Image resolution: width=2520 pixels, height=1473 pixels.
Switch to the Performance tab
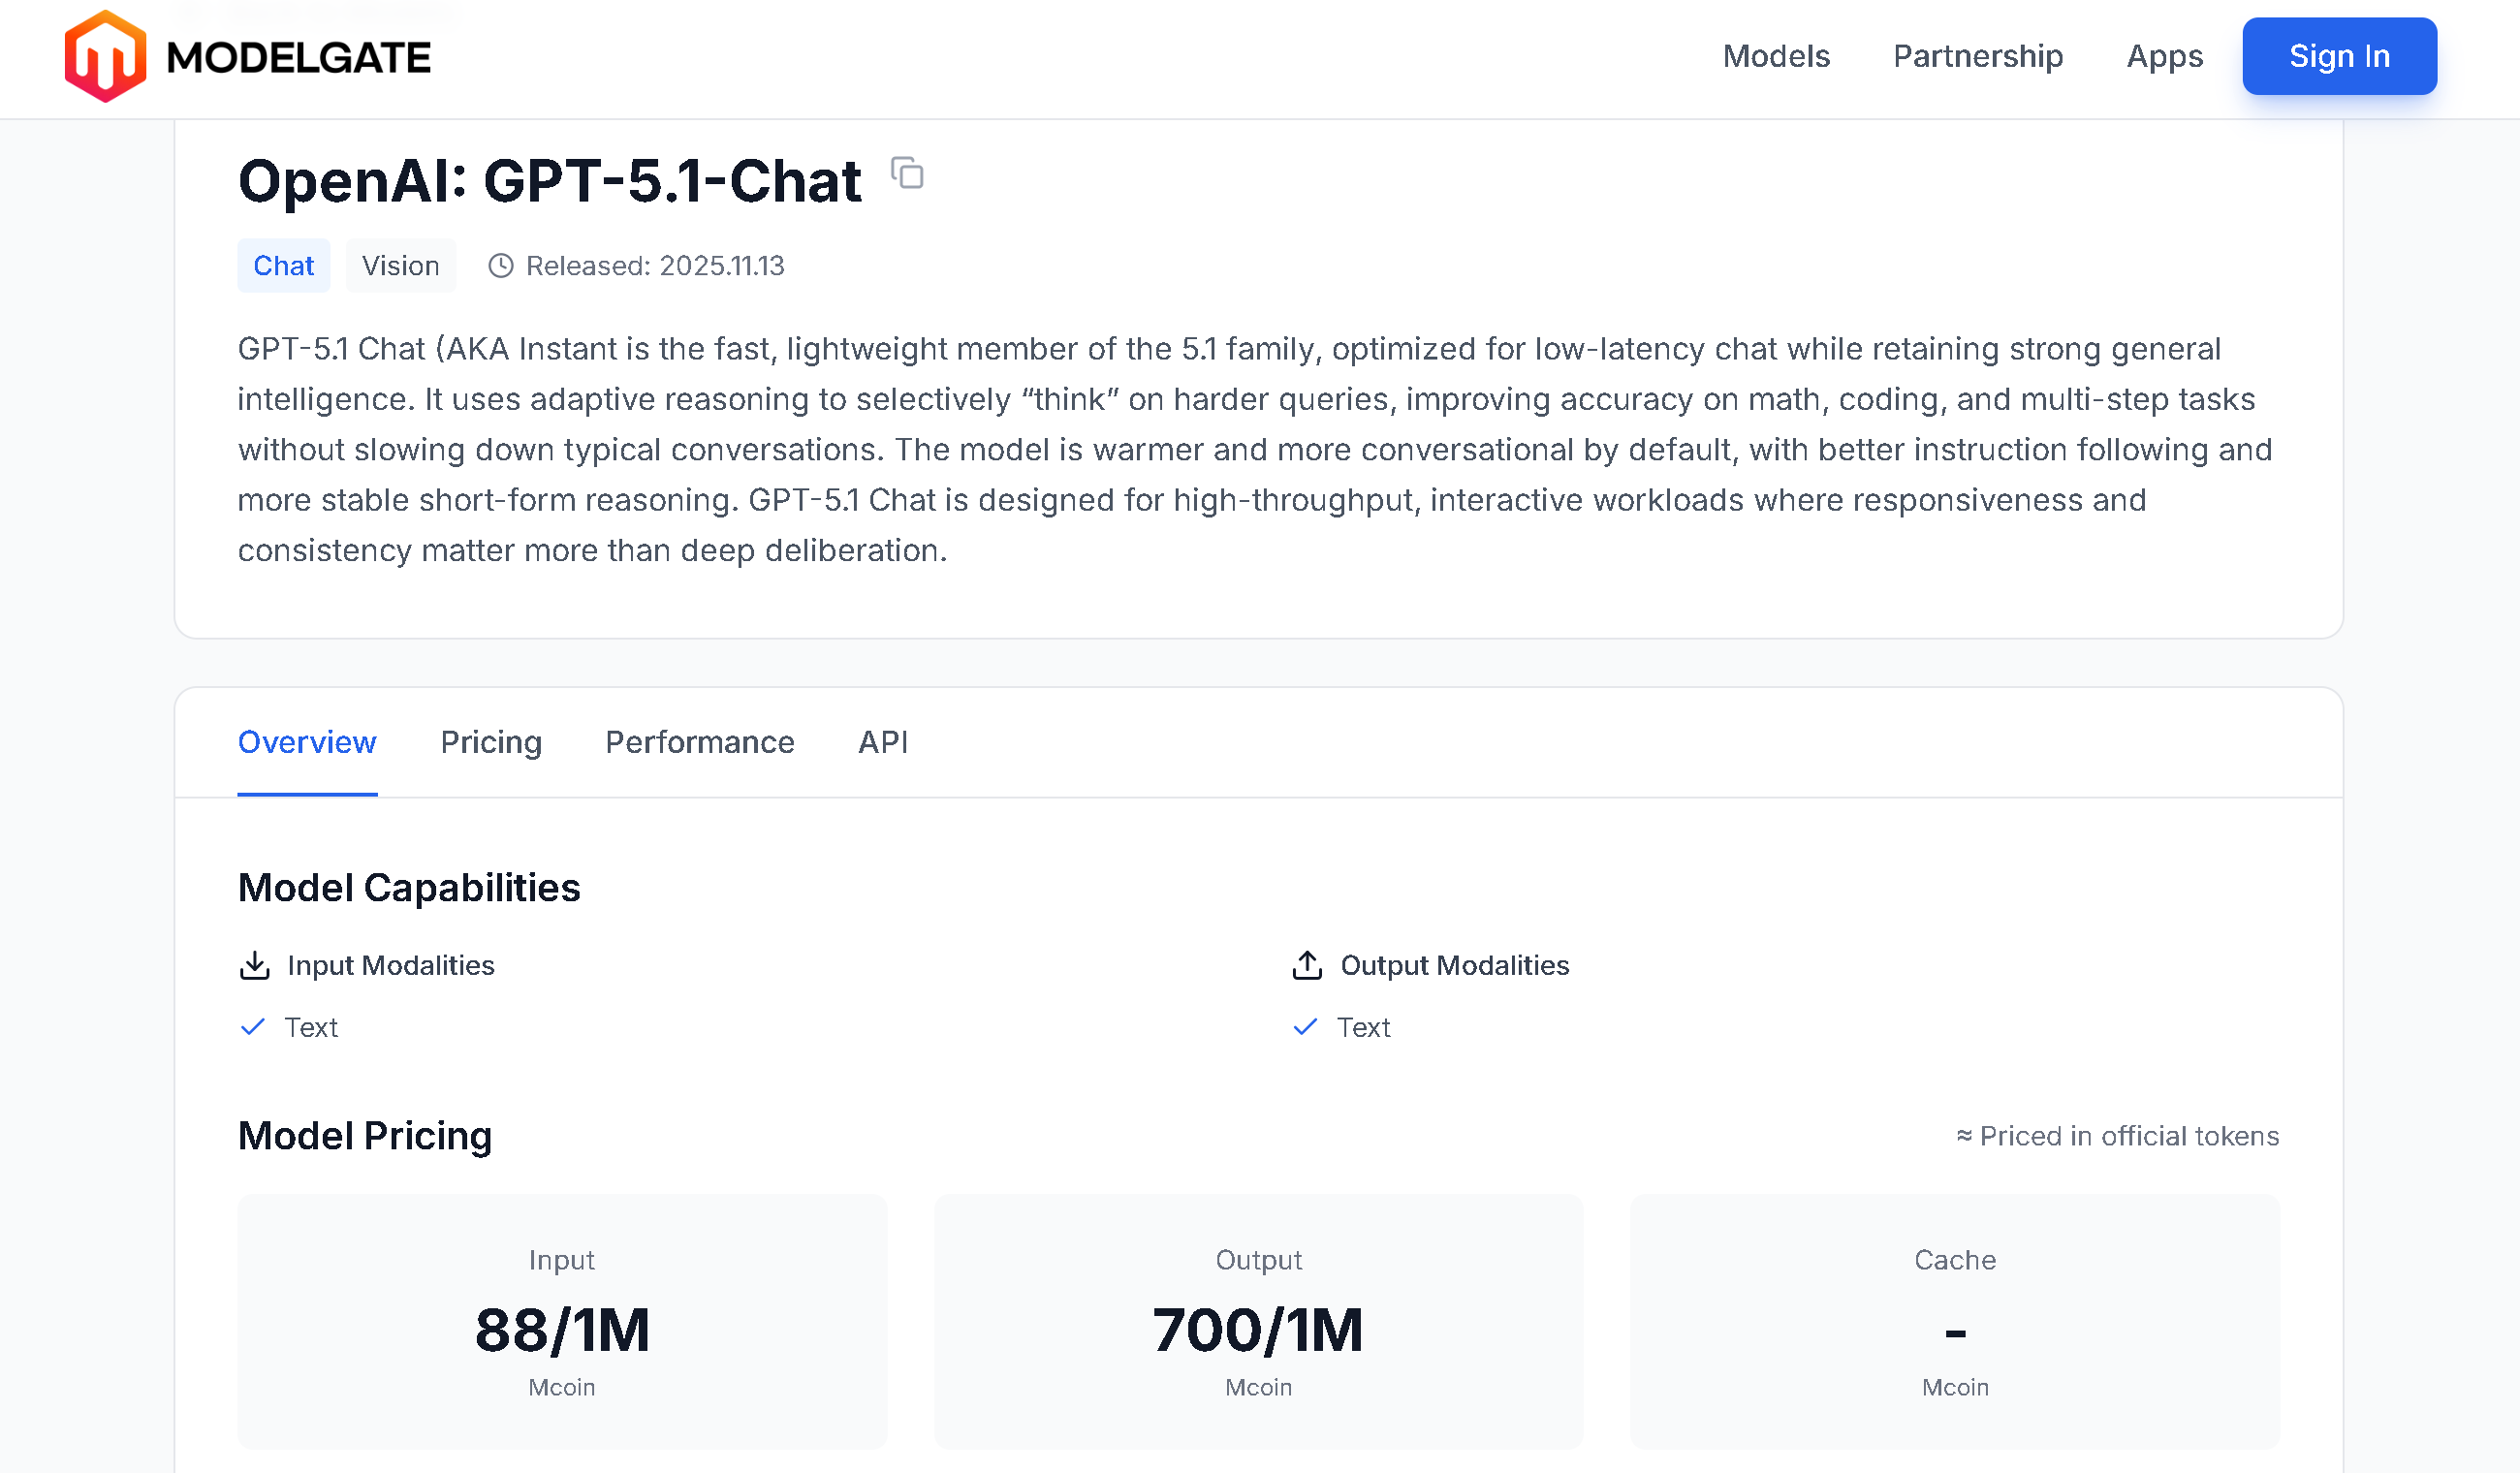click(700, 742)
